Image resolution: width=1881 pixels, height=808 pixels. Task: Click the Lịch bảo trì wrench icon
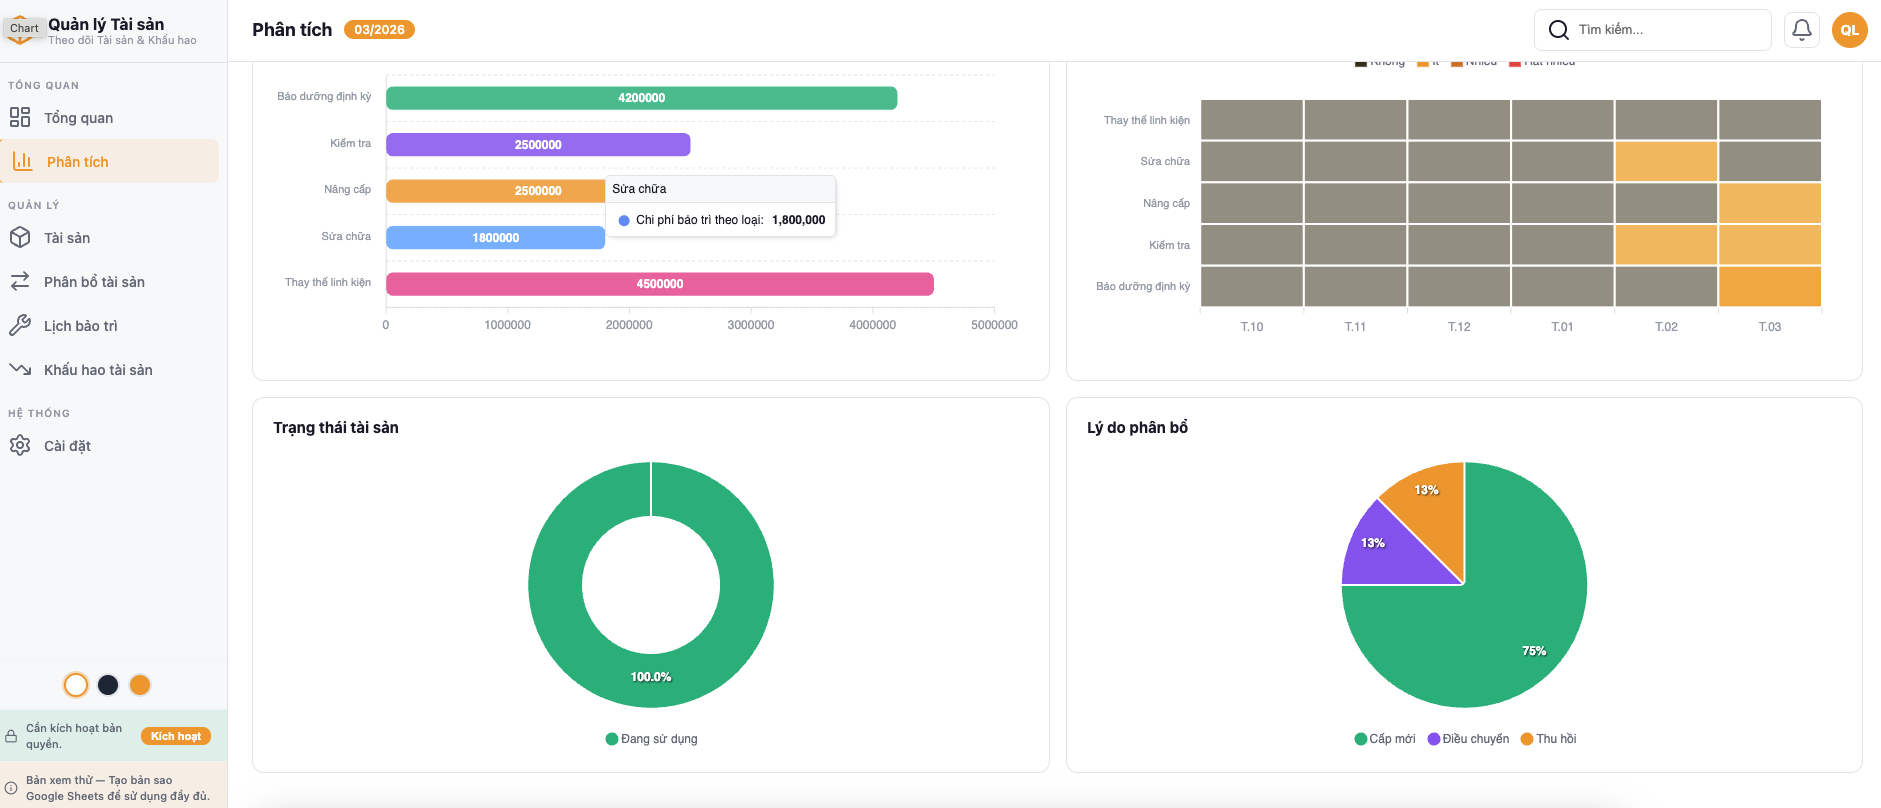tap(20, 326)
